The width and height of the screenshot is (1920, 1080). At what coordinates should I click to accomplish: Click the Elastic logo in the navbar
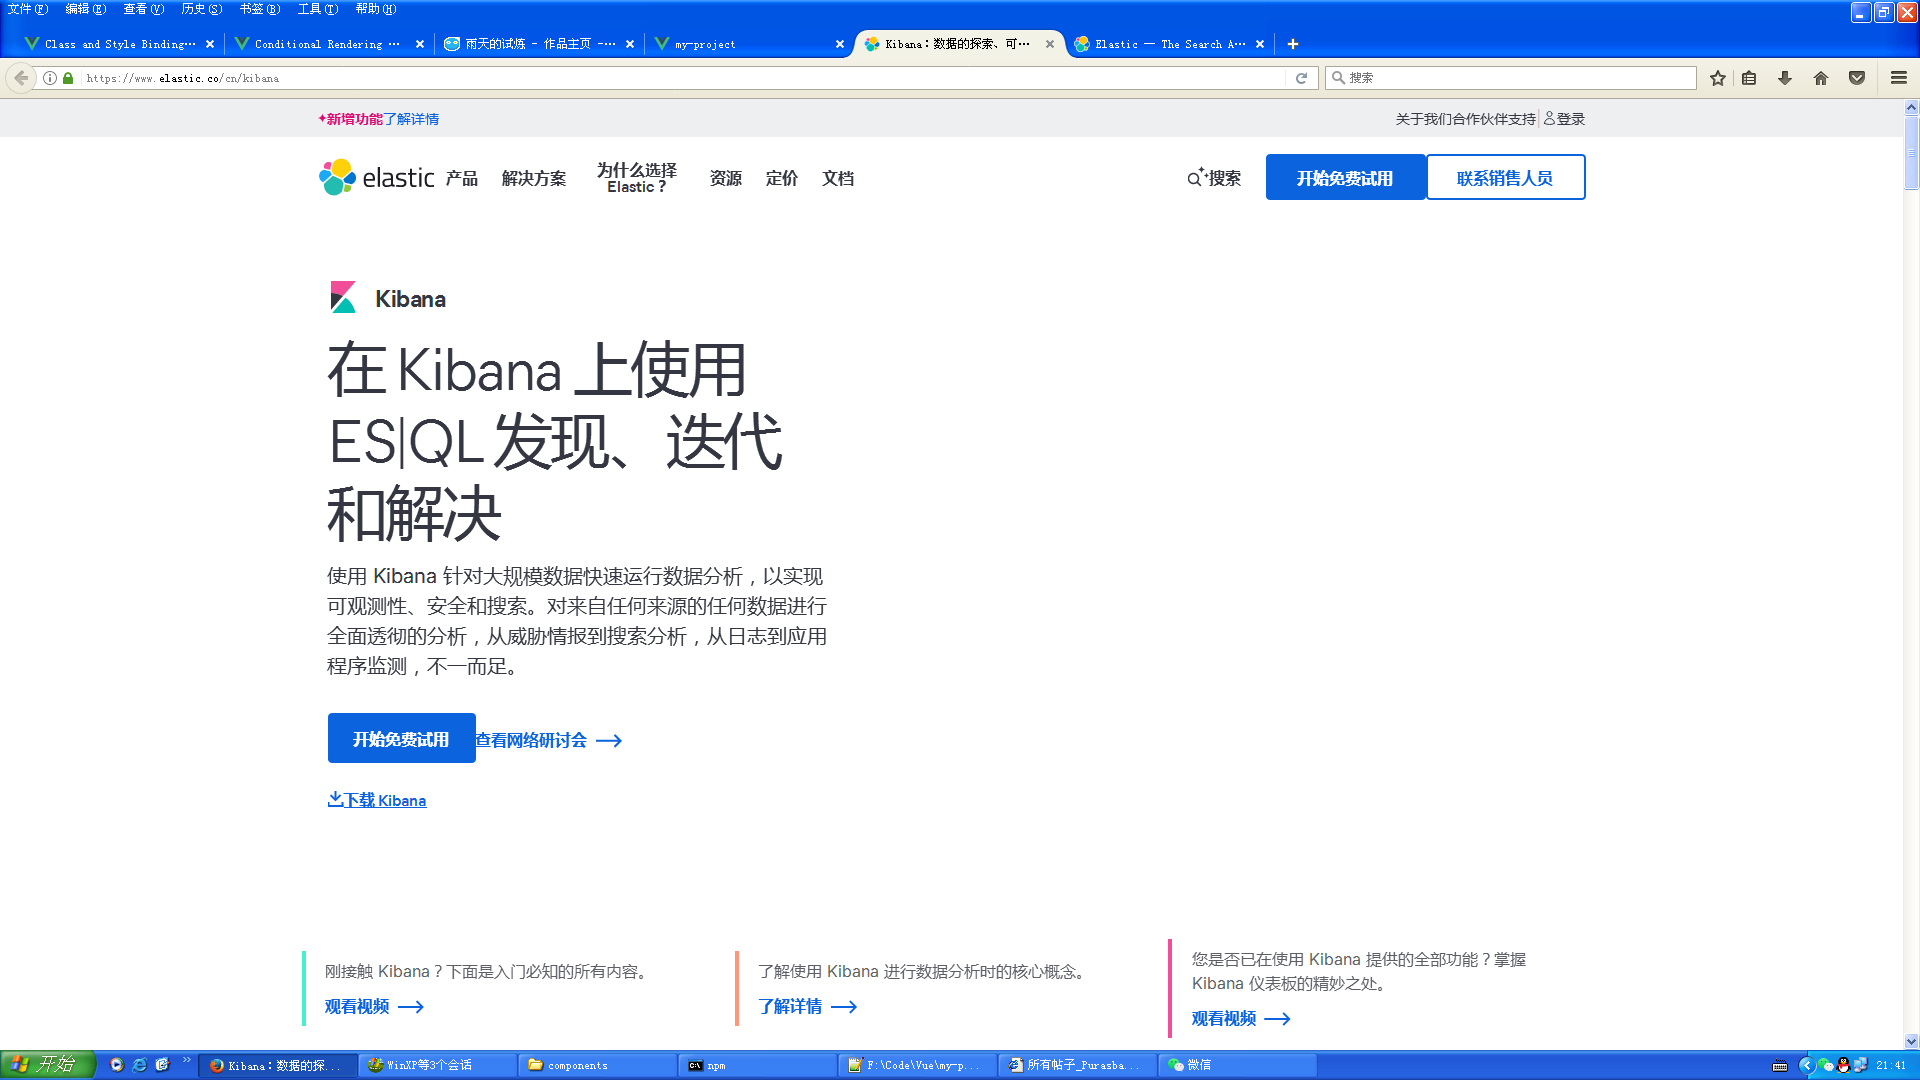[377, 177]
